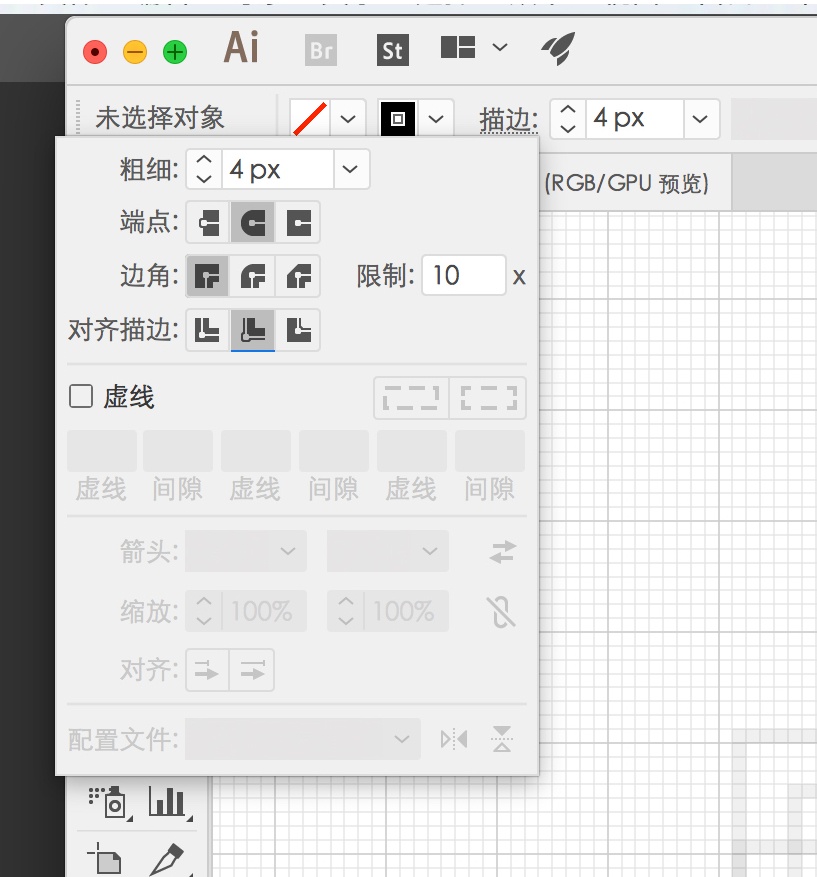Screen dimensions: 817x877
Task: Click the green macOS zoom window button
Action: pos(175,52)
